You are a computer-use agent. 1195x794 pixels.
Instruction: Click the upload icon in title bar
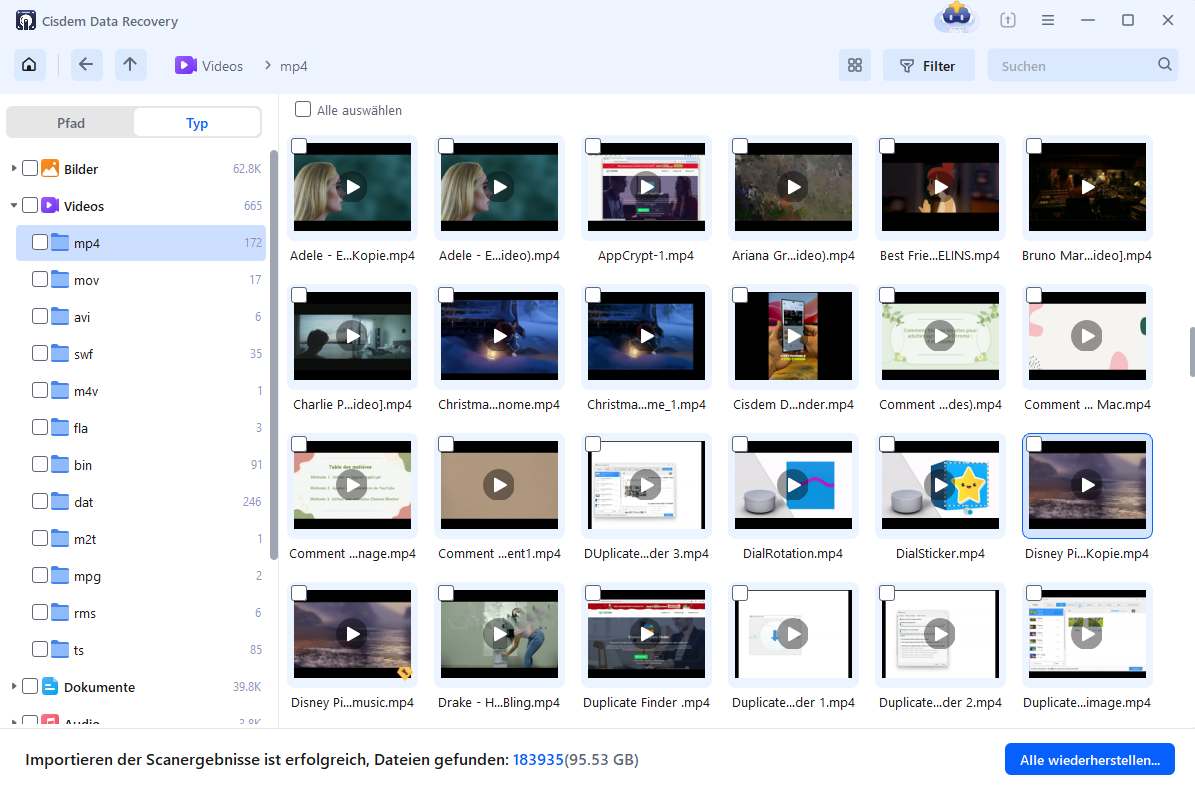1007,20
